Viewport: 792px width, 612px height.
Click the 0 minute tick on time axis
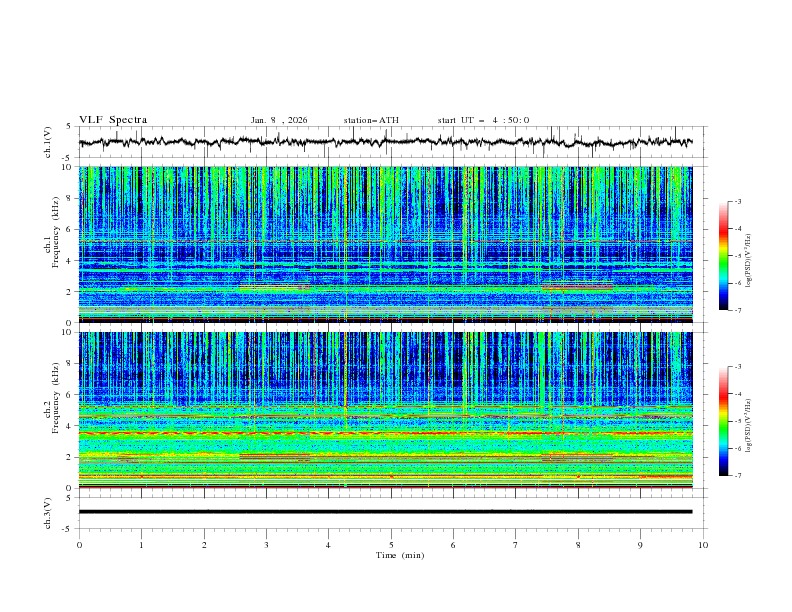pyautogui.click(x=79, y=544)
